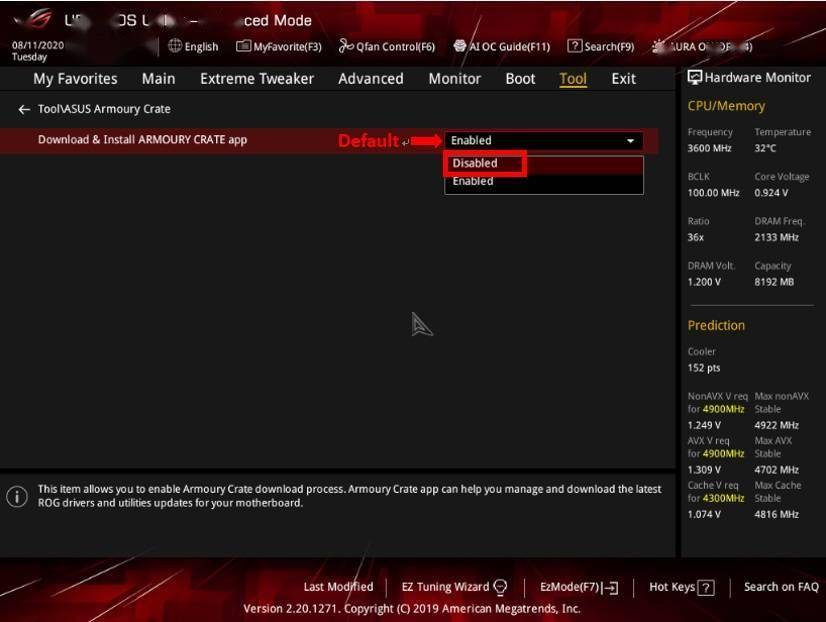Click the 1.200 V DRAM voltage value
The height and width of the screenshot is (622, 826).
[704, 282]
